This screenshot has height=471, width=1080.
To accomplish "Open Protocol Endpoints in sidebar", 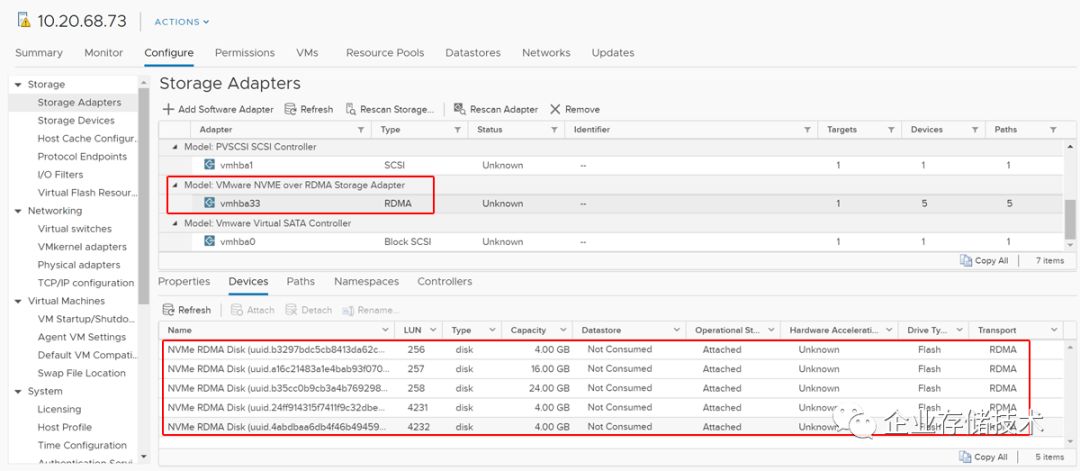I will pos(82,156).
